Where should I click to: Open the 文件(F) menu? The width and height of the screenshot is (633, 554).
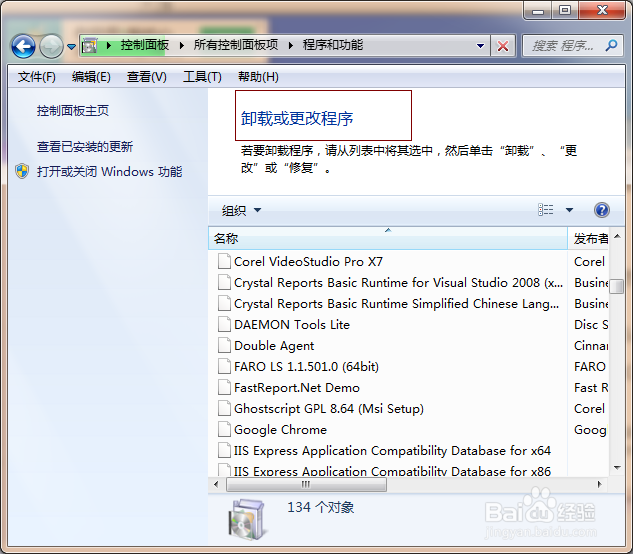coord(36,76)
